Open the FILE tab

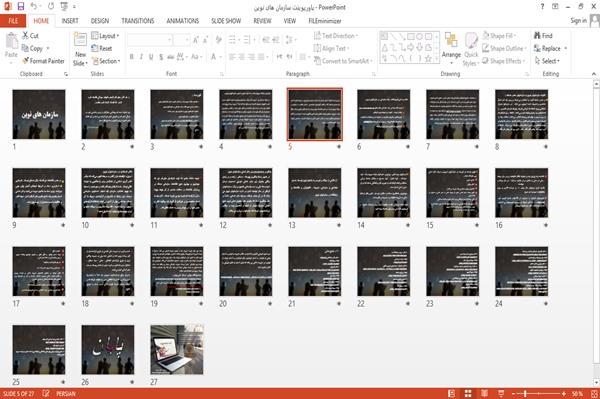click(x=13, y=21)
